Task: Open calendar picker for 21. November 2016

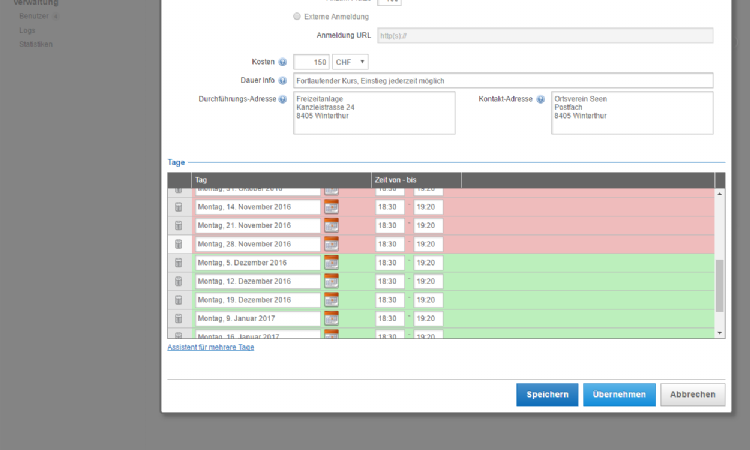Action: click(331, 225)
